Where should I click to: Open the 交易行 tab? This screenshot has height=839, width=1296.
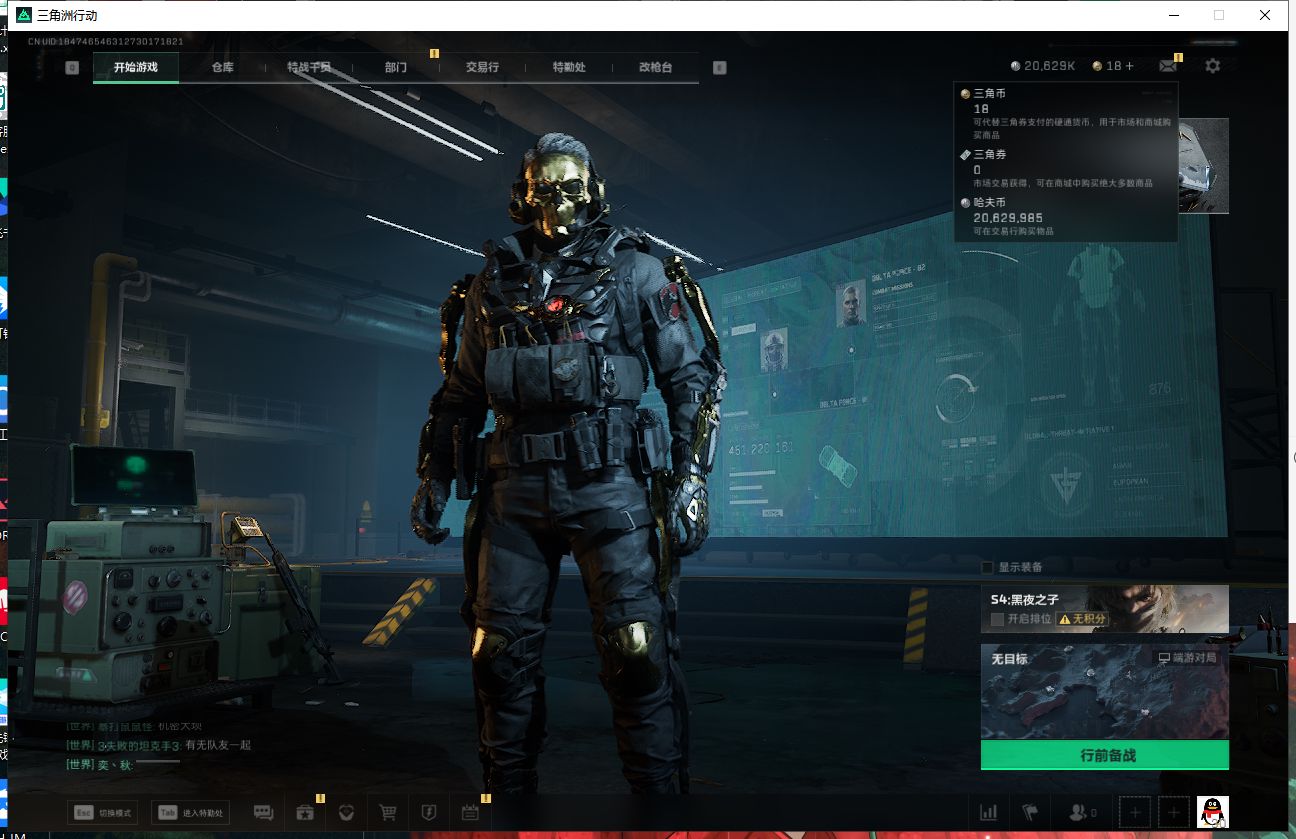coord(482,67)
